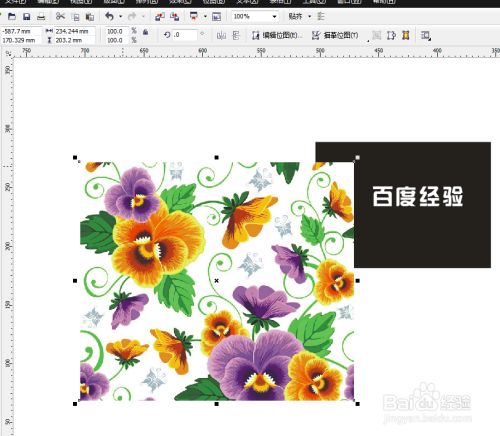Image resolution: width=500 pixels, height=436 pixels.
Task: Click the flower pattern bitmap image
Action: click(x=217, y=281)
